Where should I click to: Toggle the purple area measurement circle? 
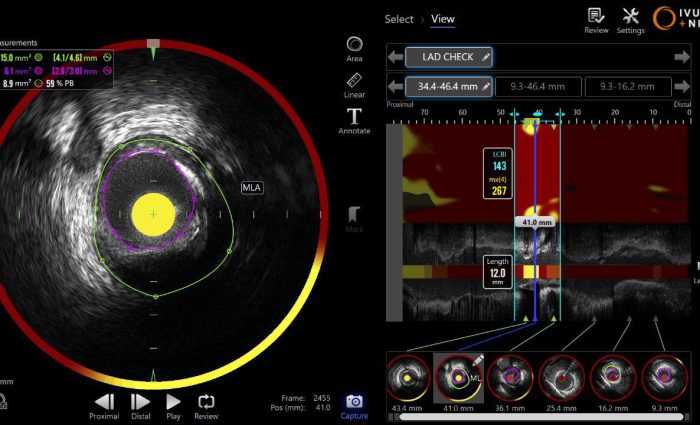click(39, 71)
